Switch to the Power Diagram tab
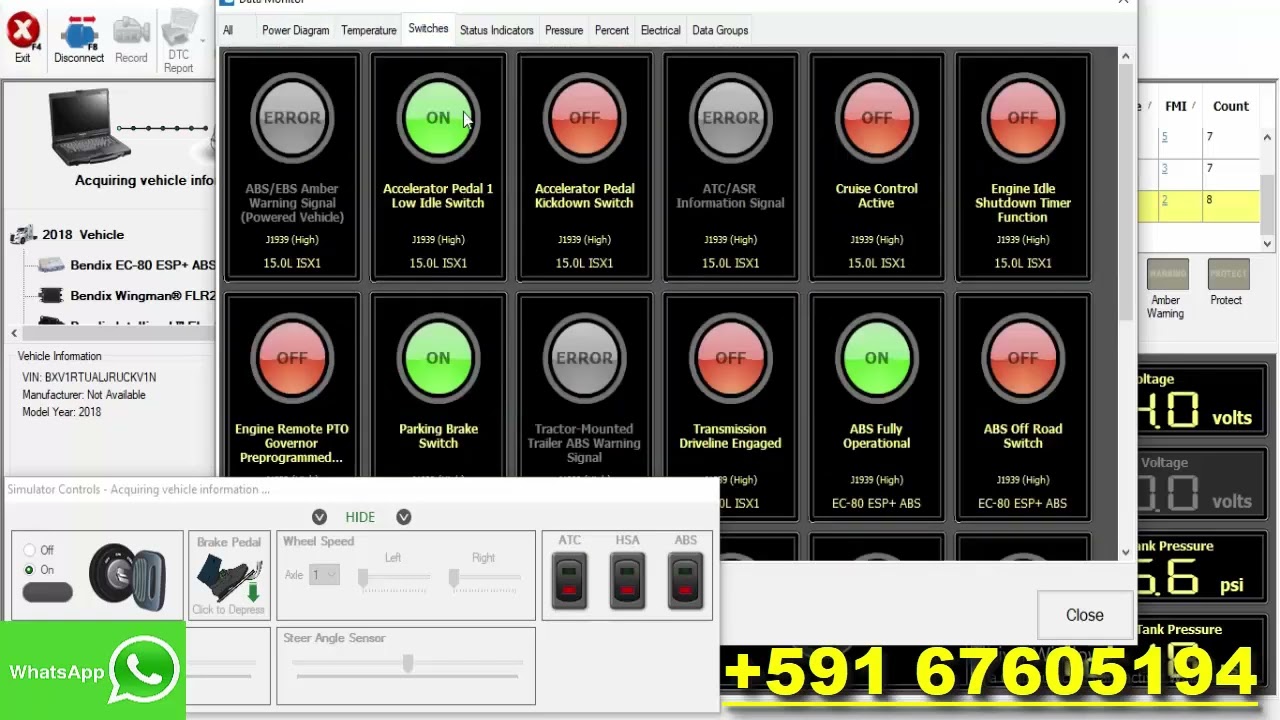This screenshot has width=1280, height=720. [295, 30]
